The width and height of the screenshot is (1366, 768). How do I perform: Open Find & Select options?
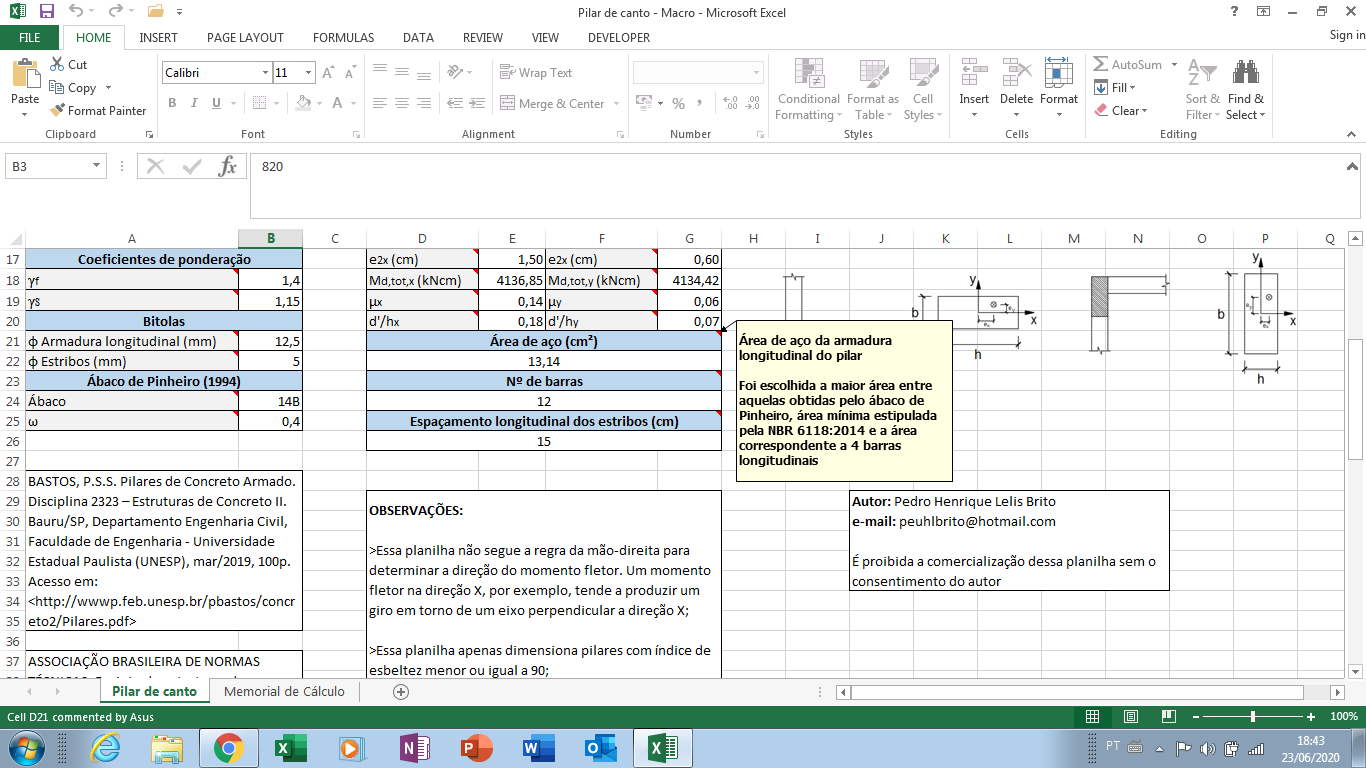click(x=1246, y=89)
